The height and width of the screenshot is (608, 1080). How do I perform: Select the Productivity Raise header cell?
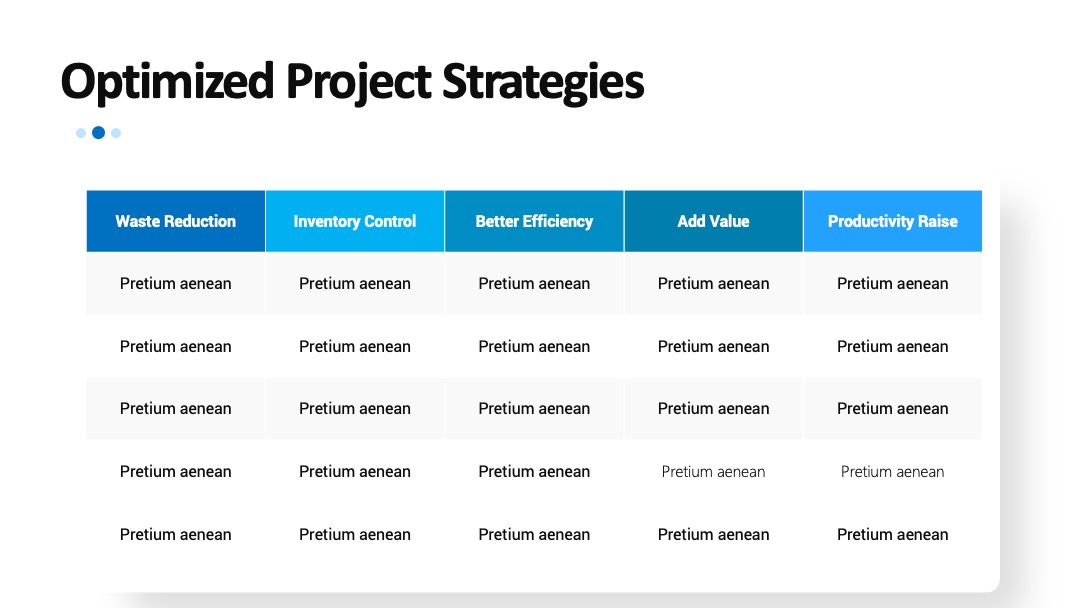[893, 221]
